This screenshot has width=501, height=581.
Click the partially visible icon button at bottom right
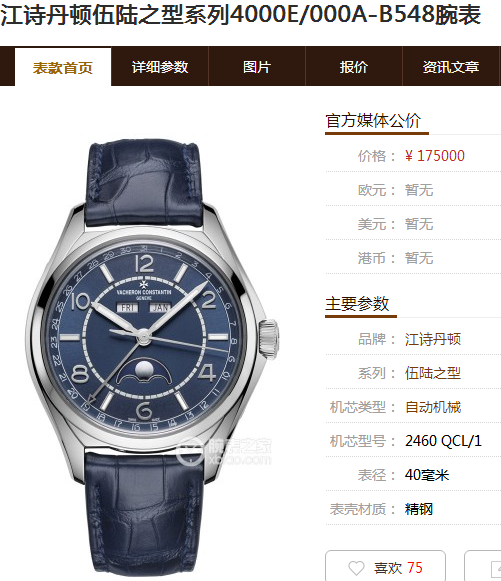pos(483,566)
